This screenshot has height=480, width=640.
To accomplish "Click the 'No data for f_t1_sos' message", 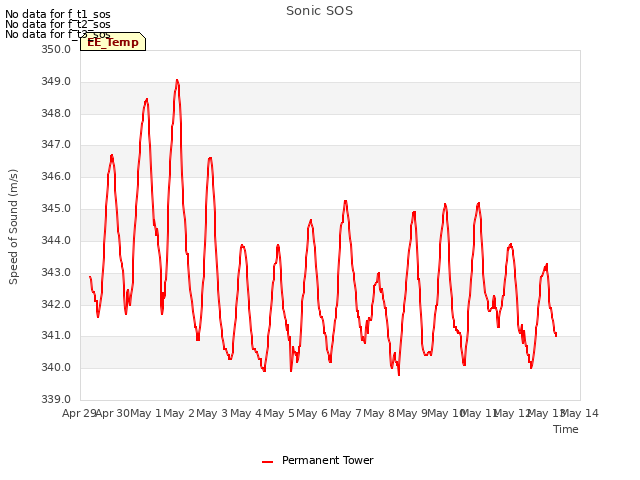I will [58, 14].
